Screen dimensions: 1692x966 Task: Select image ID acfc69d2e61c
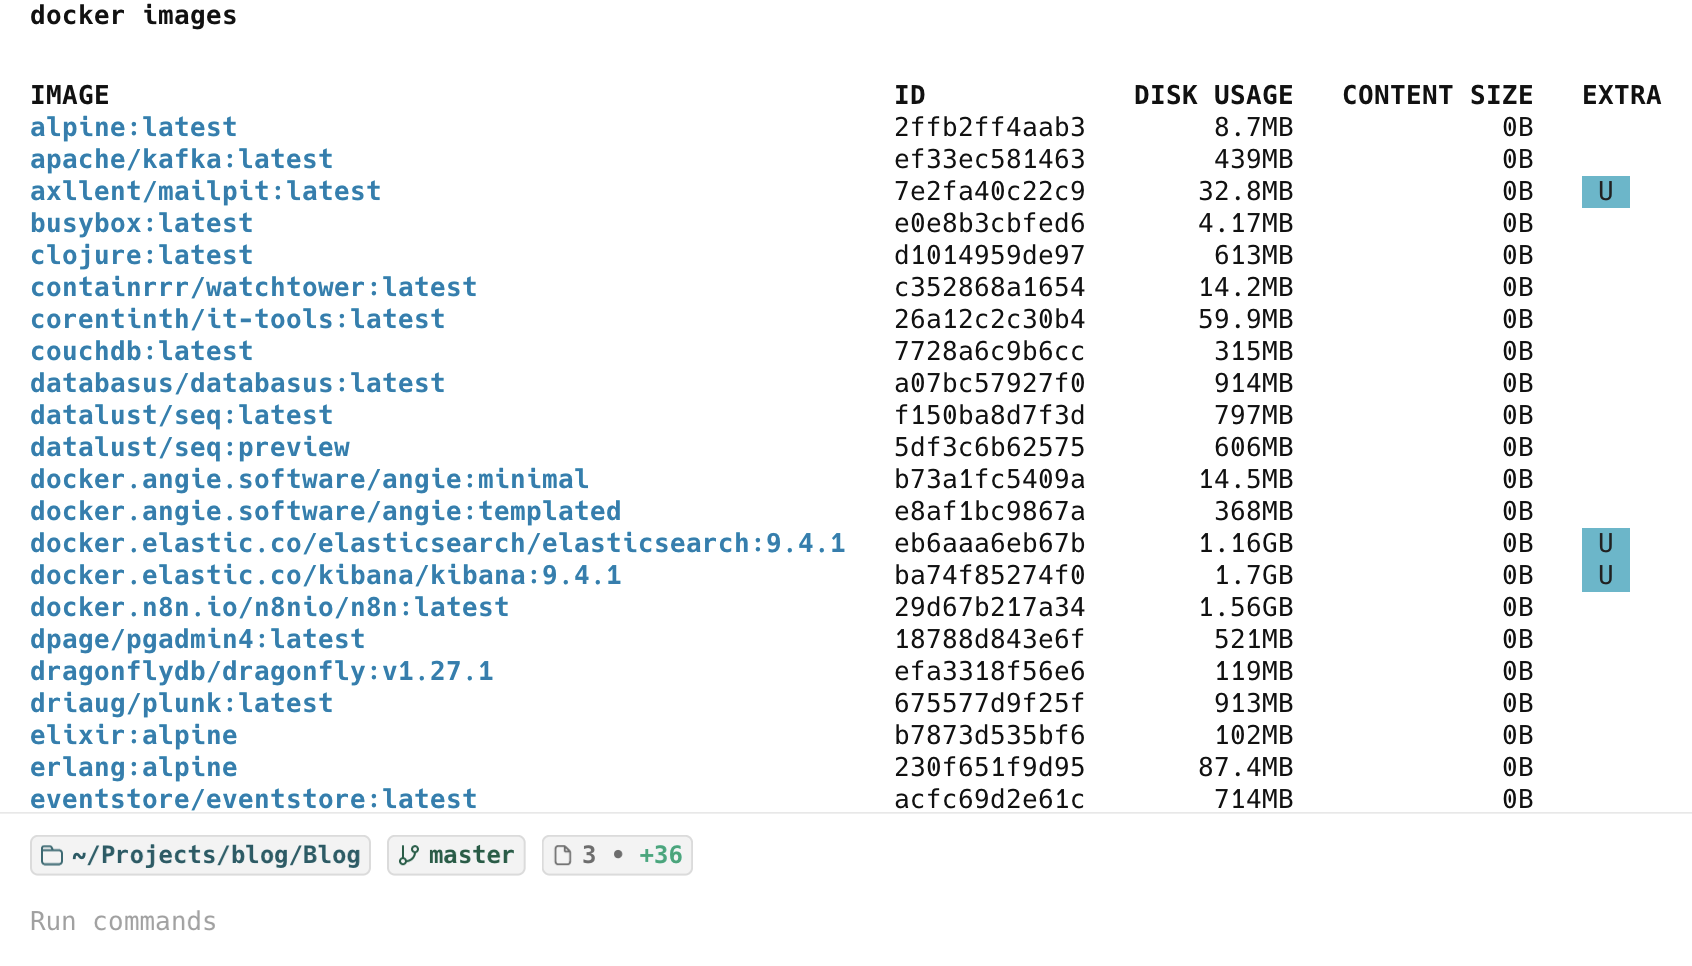click(x=990, y=800)
